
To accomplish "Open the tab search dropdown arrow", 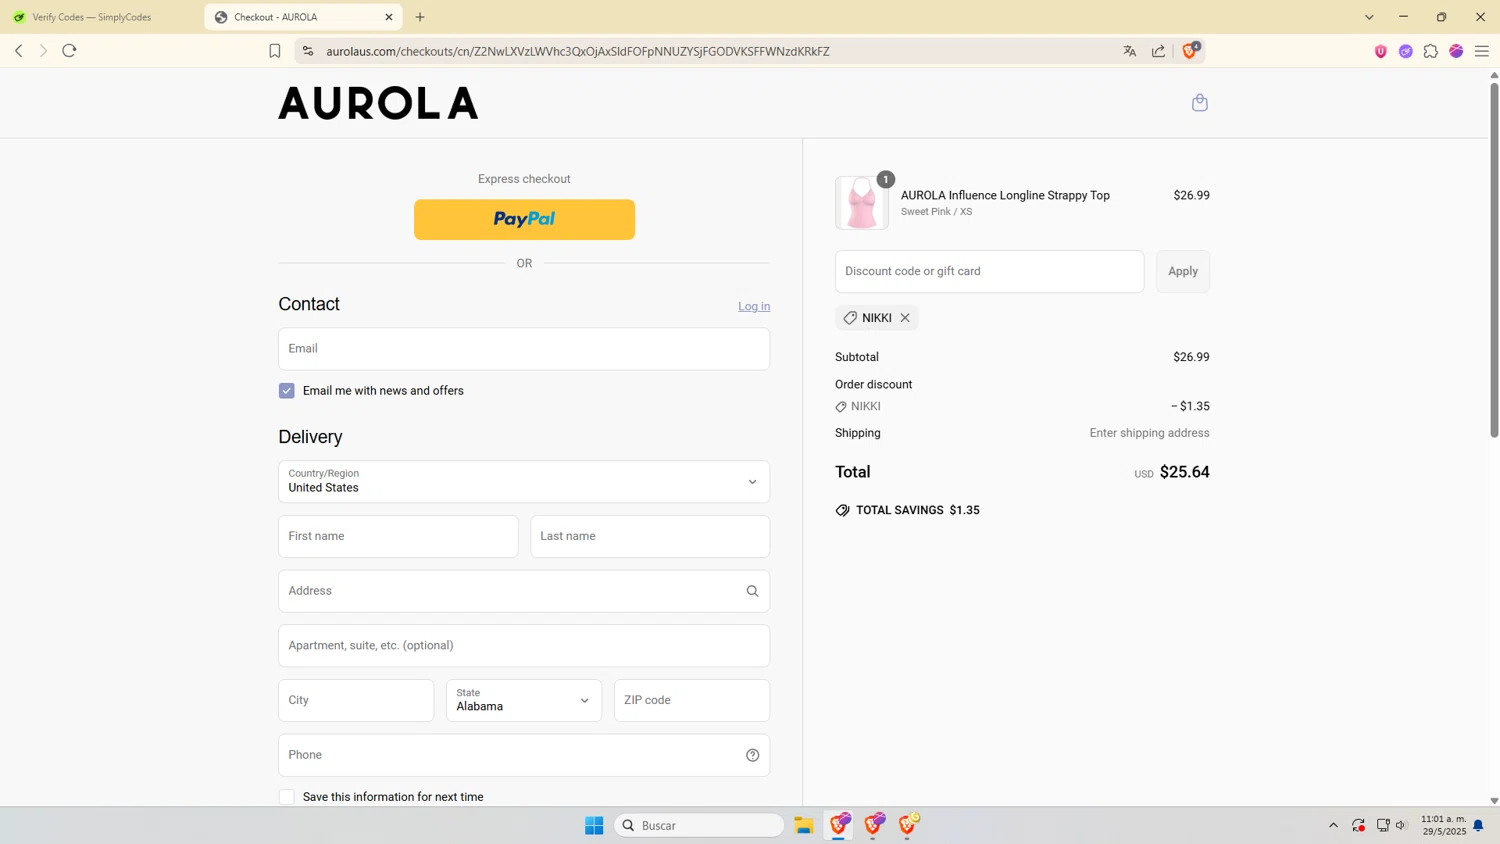I will tap(1369, 17).
